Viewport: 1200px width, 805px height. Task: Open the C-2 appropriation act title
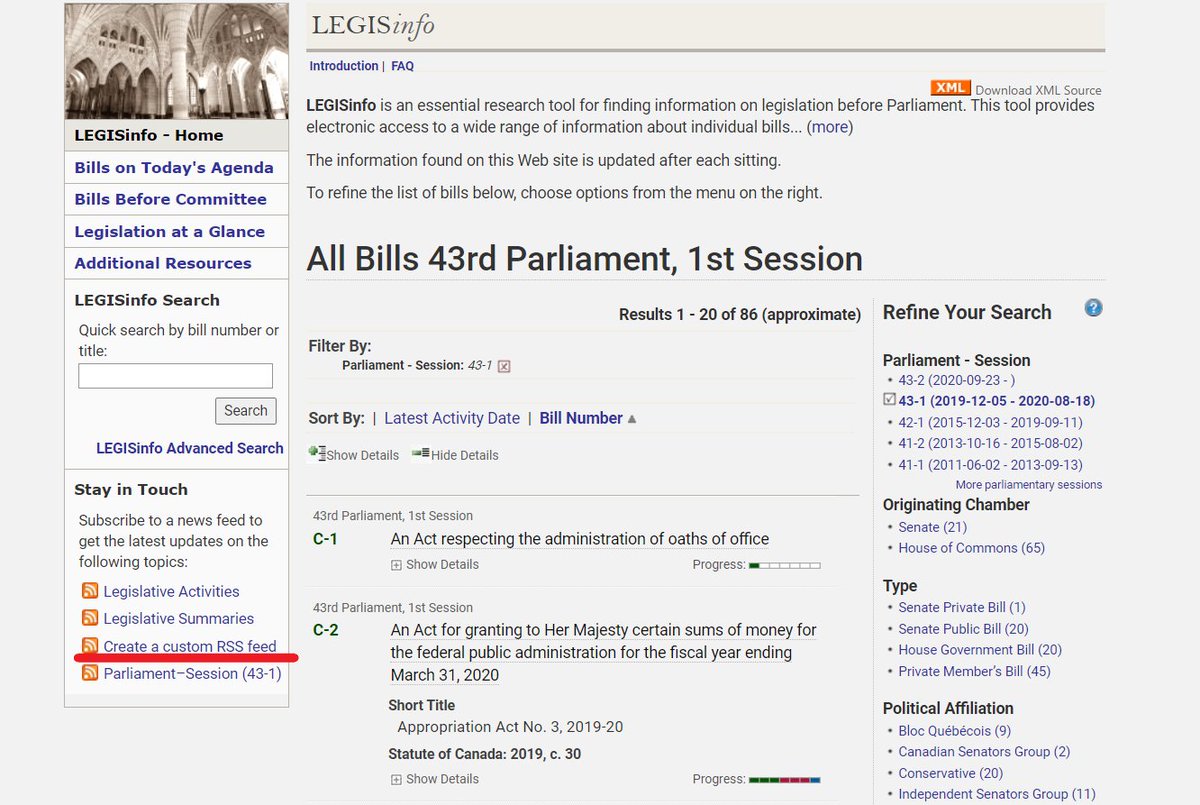coord(604,652)
